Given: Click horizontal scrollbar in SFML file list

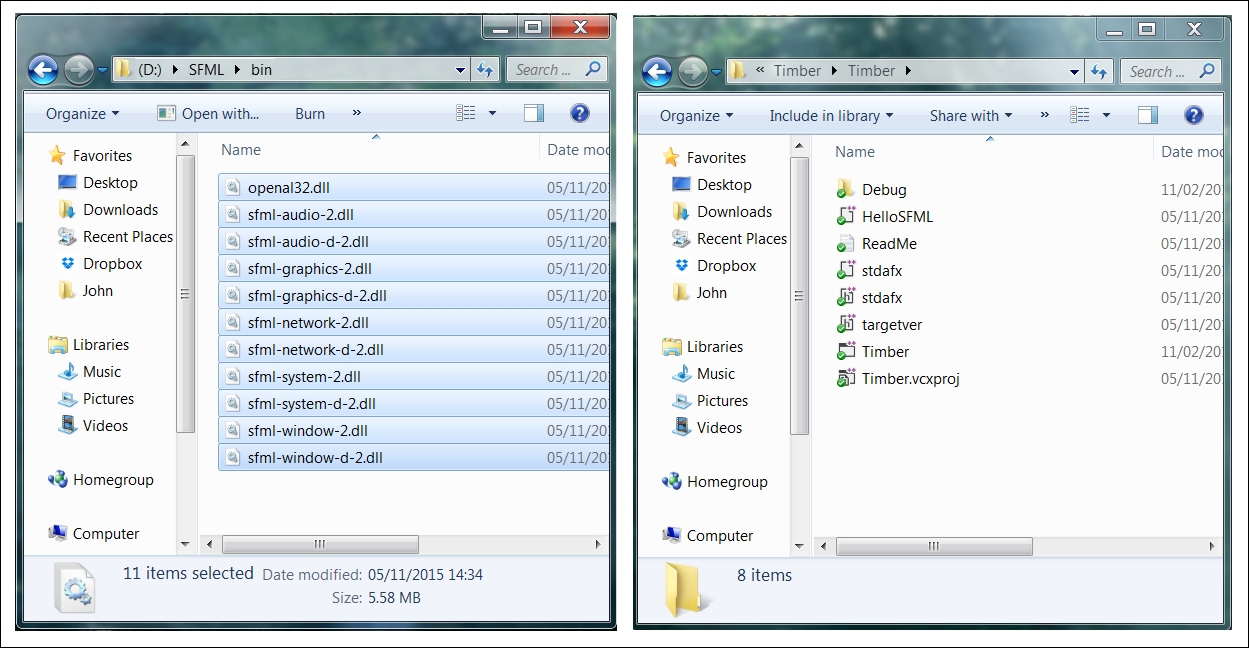Looking at the screenshot, I should [x=320, y=545].
